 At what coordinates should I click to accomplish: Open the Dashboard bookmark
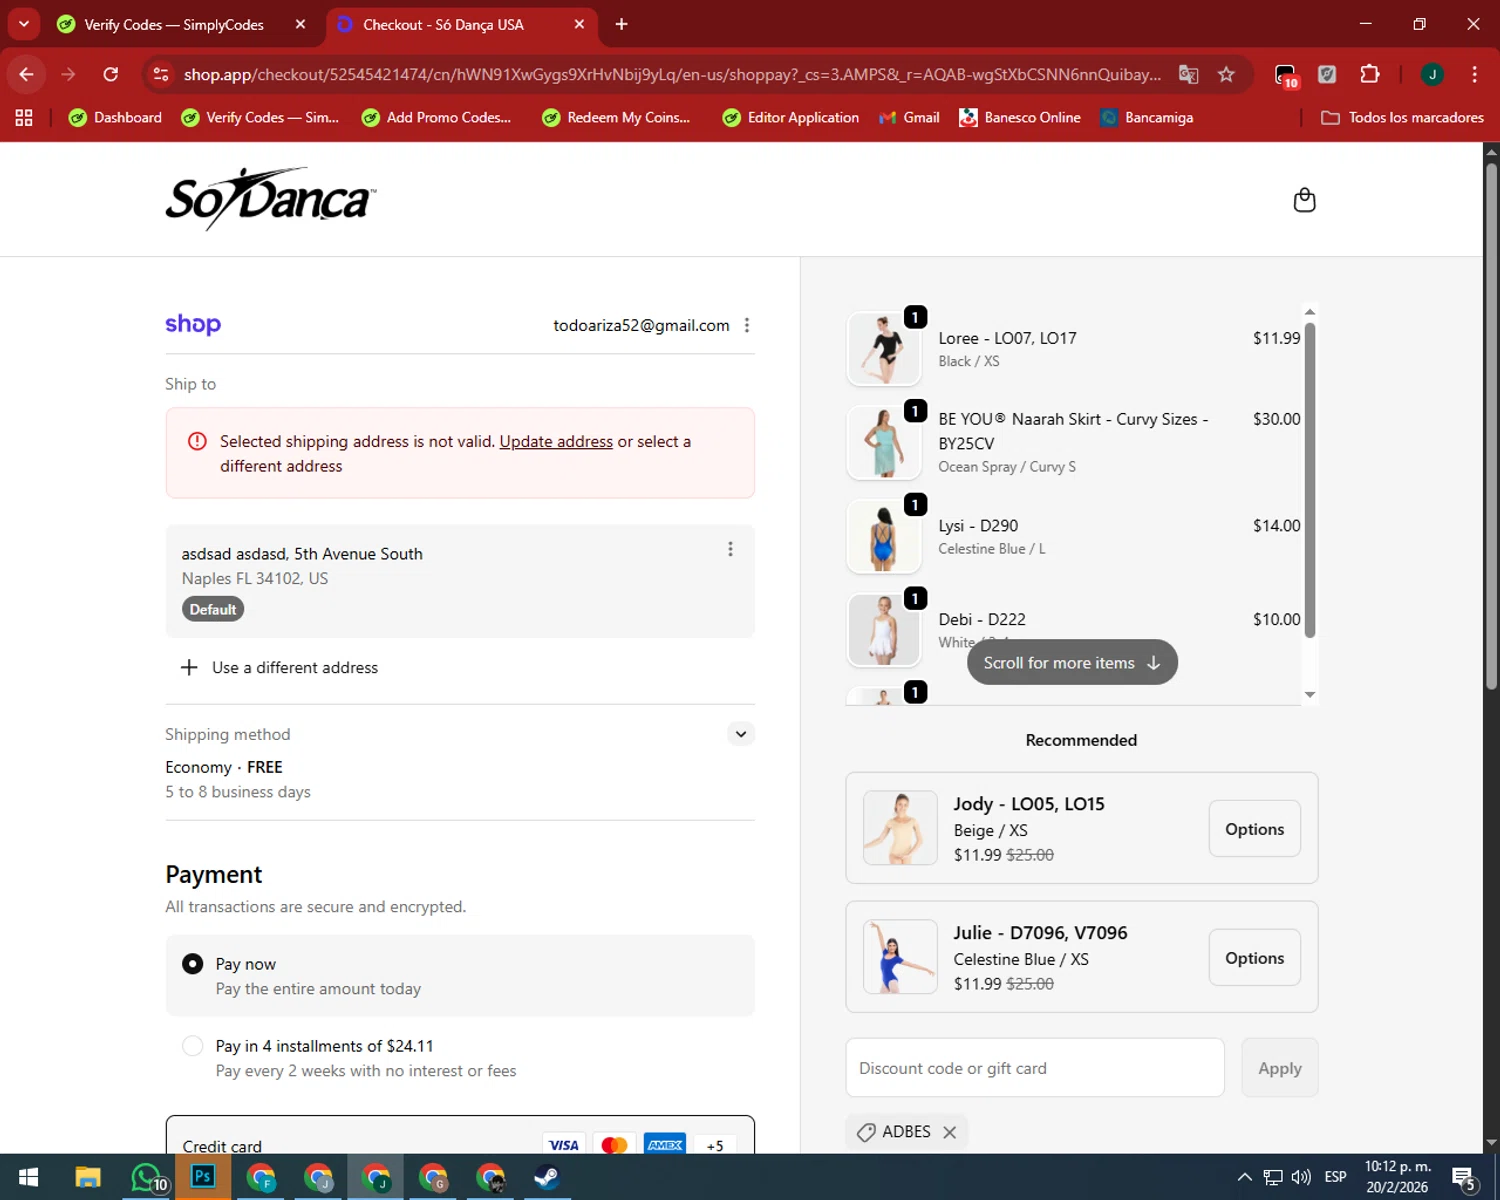pyautogui.click(x=115, y=118)
